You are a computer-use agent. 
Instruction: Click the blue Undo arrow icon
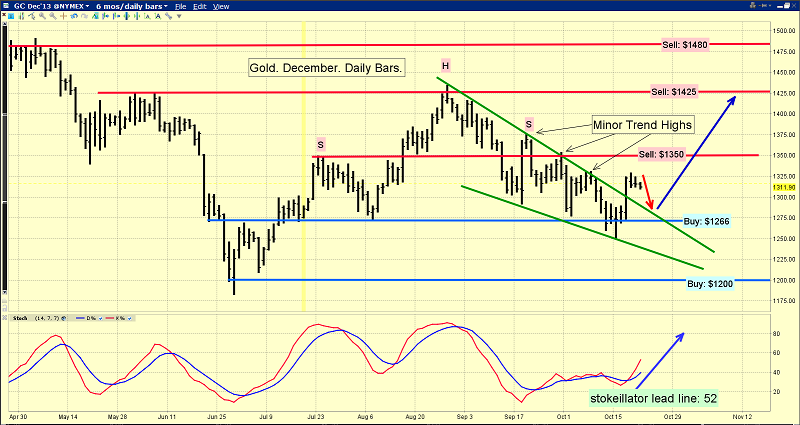click(74, 16)
